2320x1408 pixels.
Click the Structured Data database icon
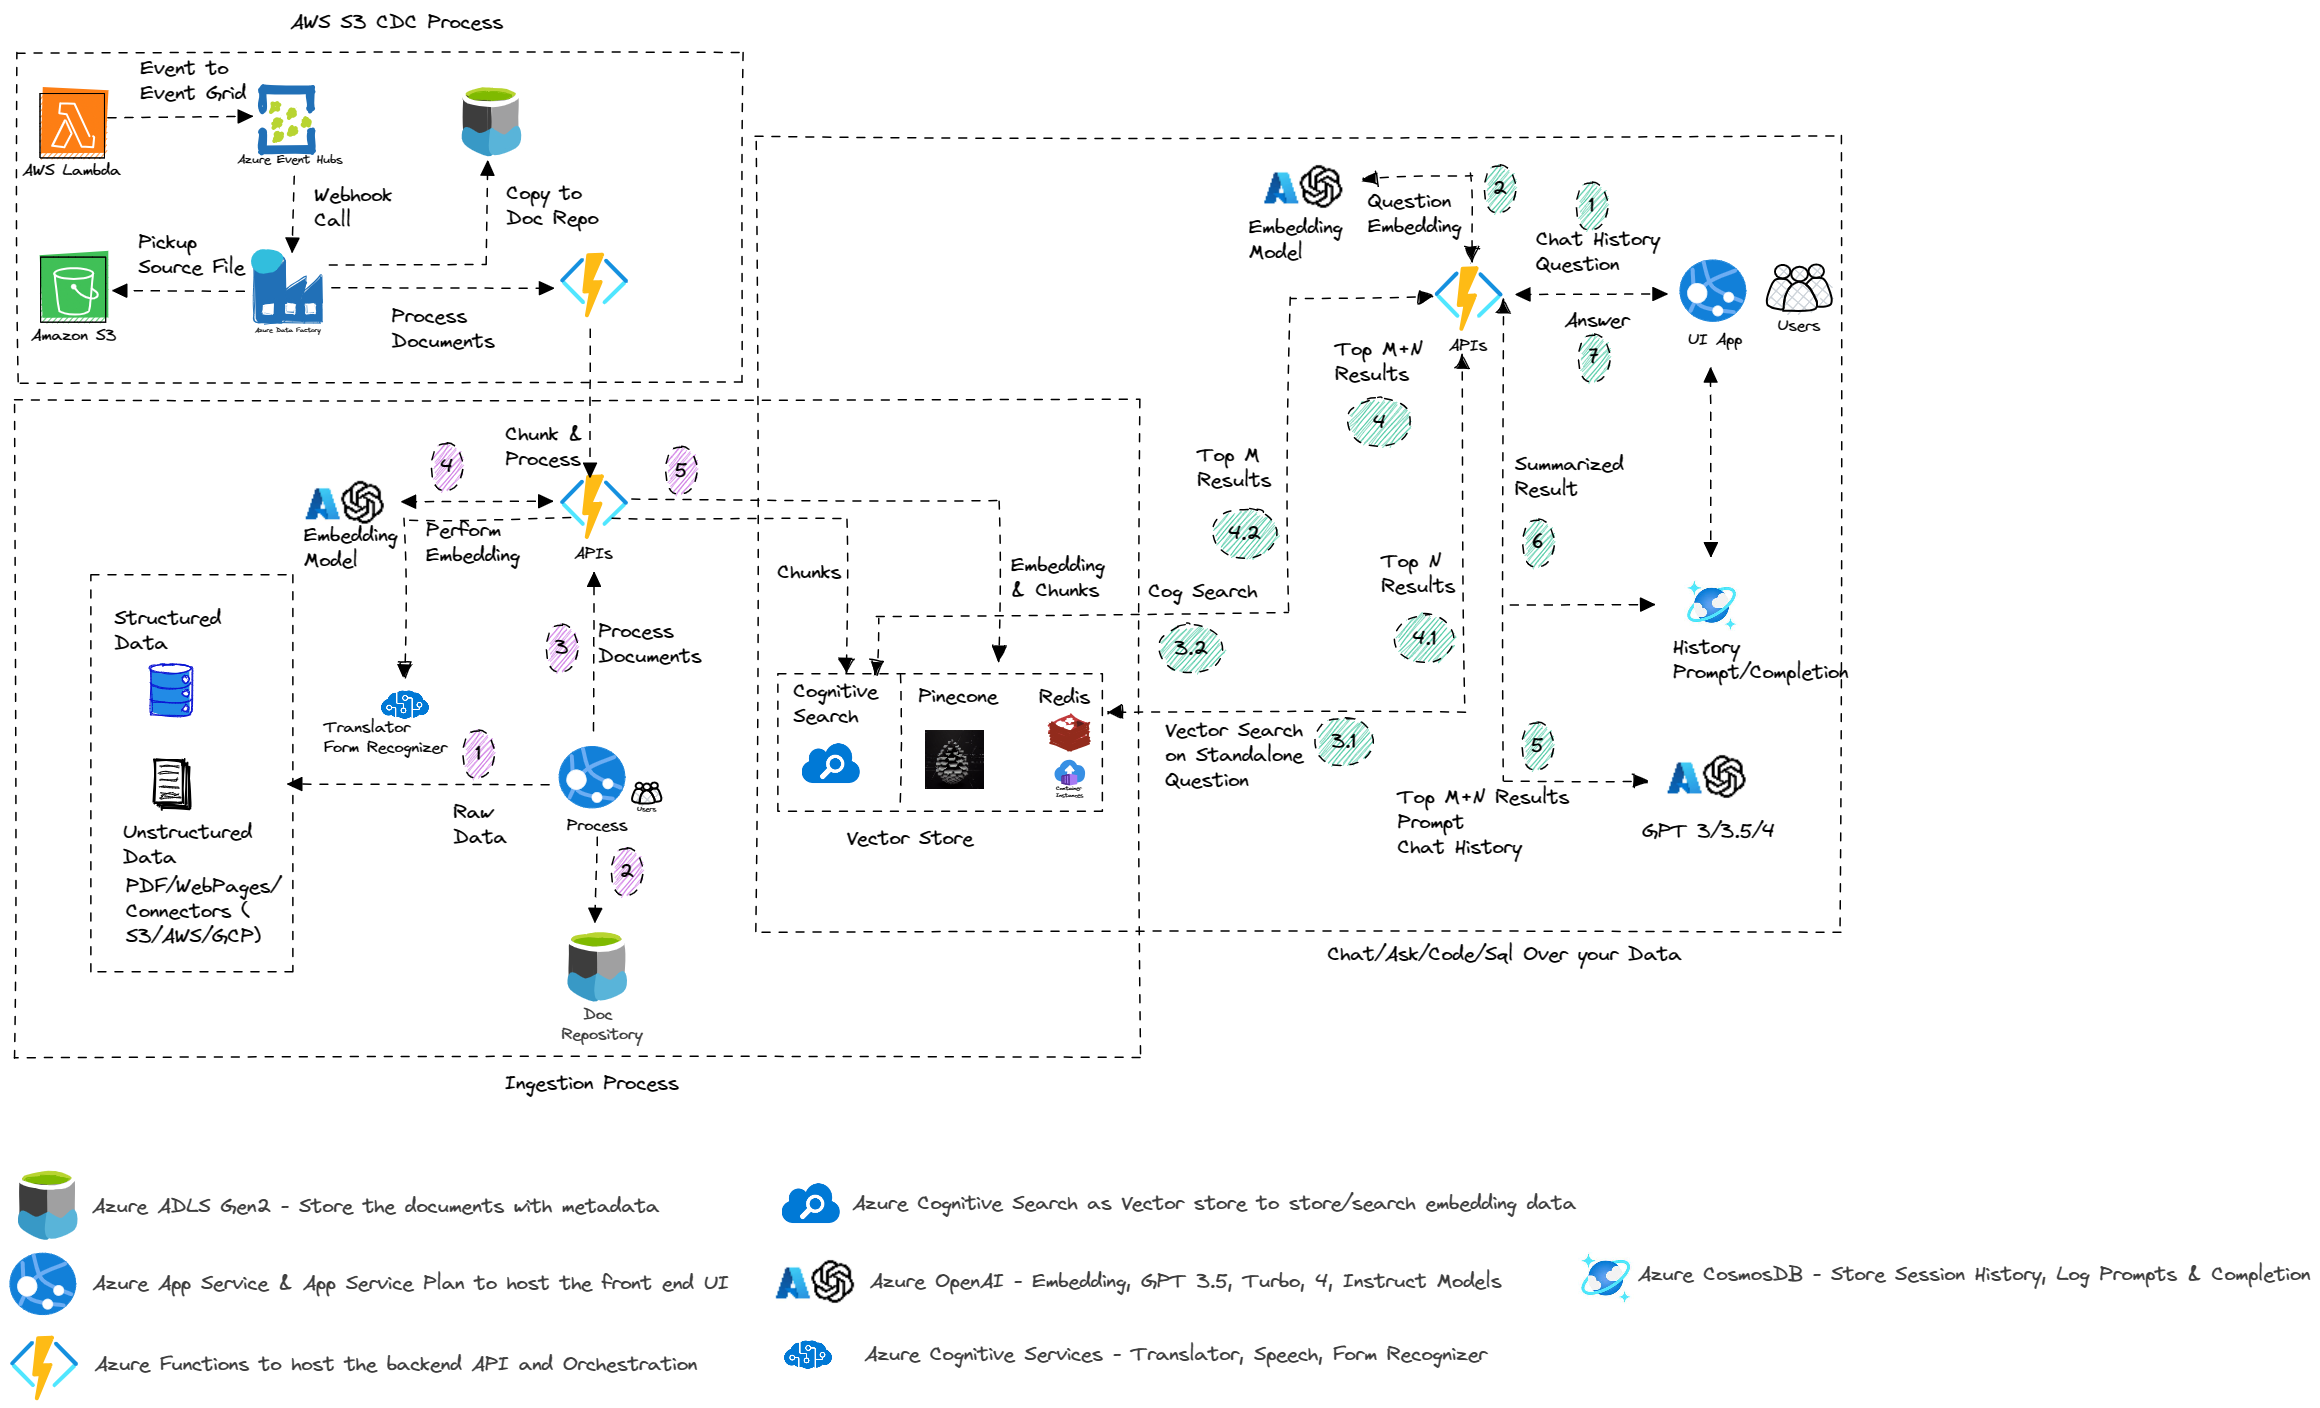pyautogui.click(x=171, y=691)
